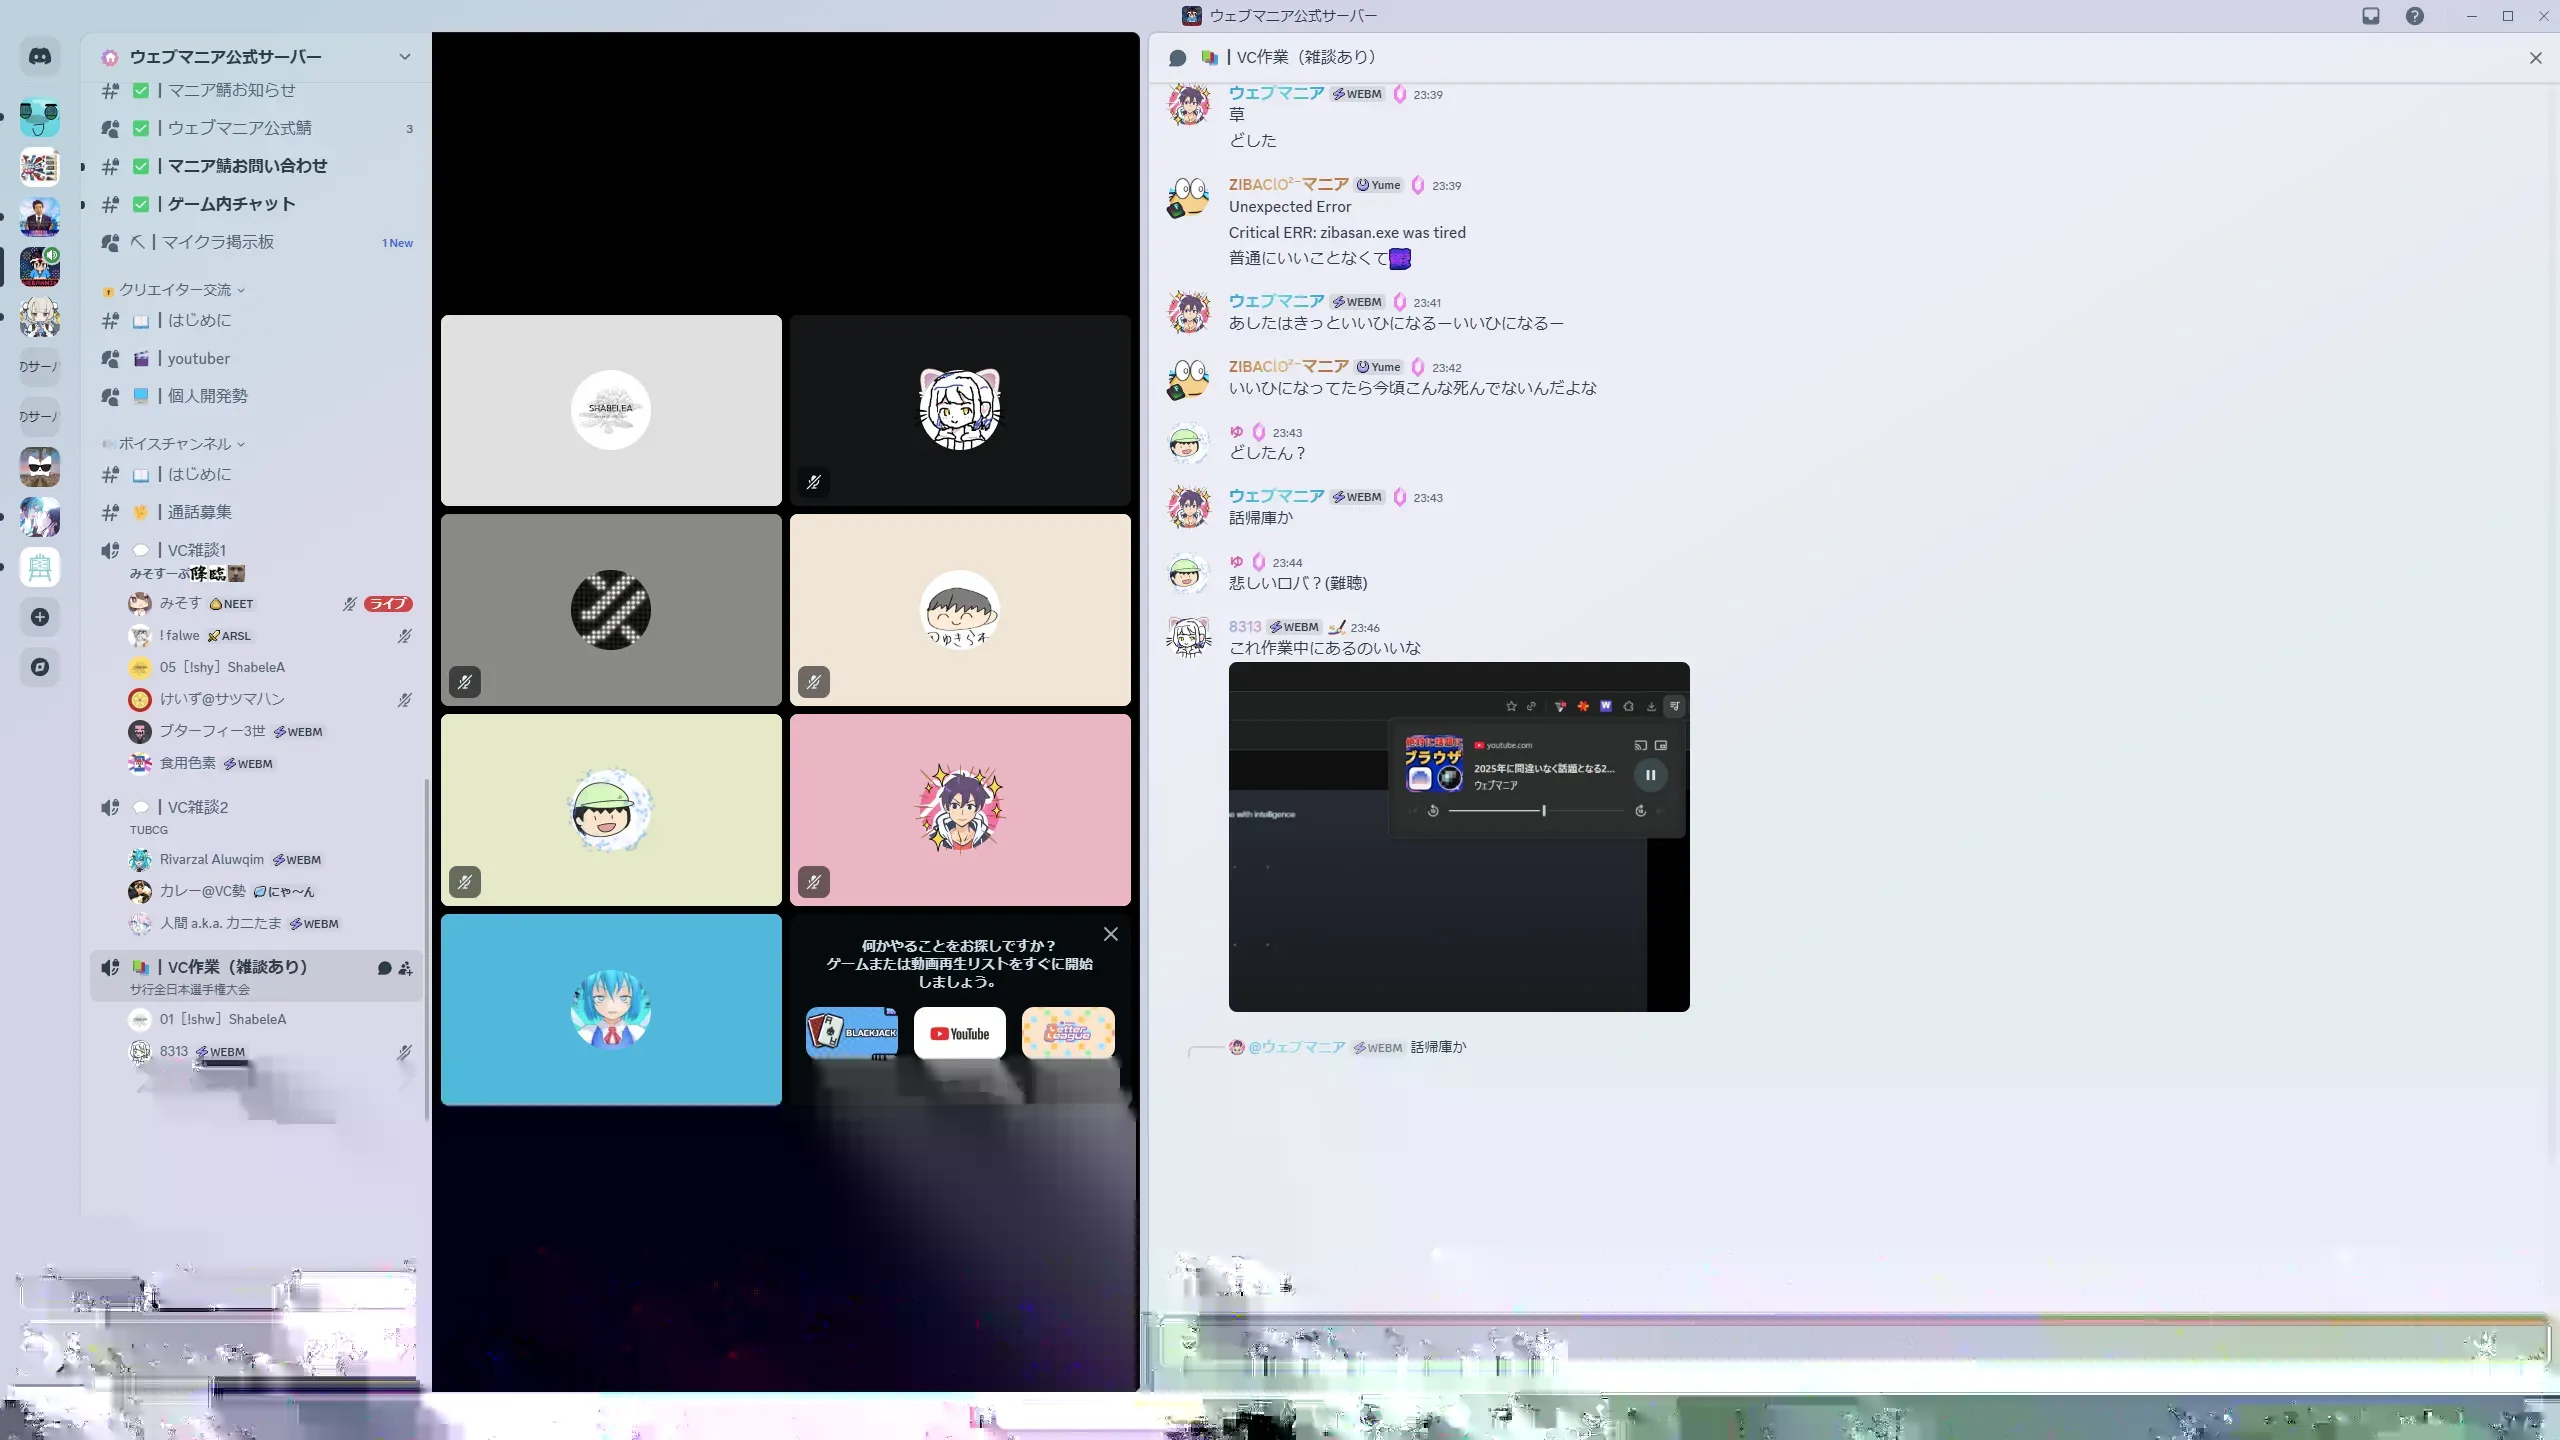Click invite people icon on VC作業 channel
Viewport: 2560px width, 1440px height.
405,968
